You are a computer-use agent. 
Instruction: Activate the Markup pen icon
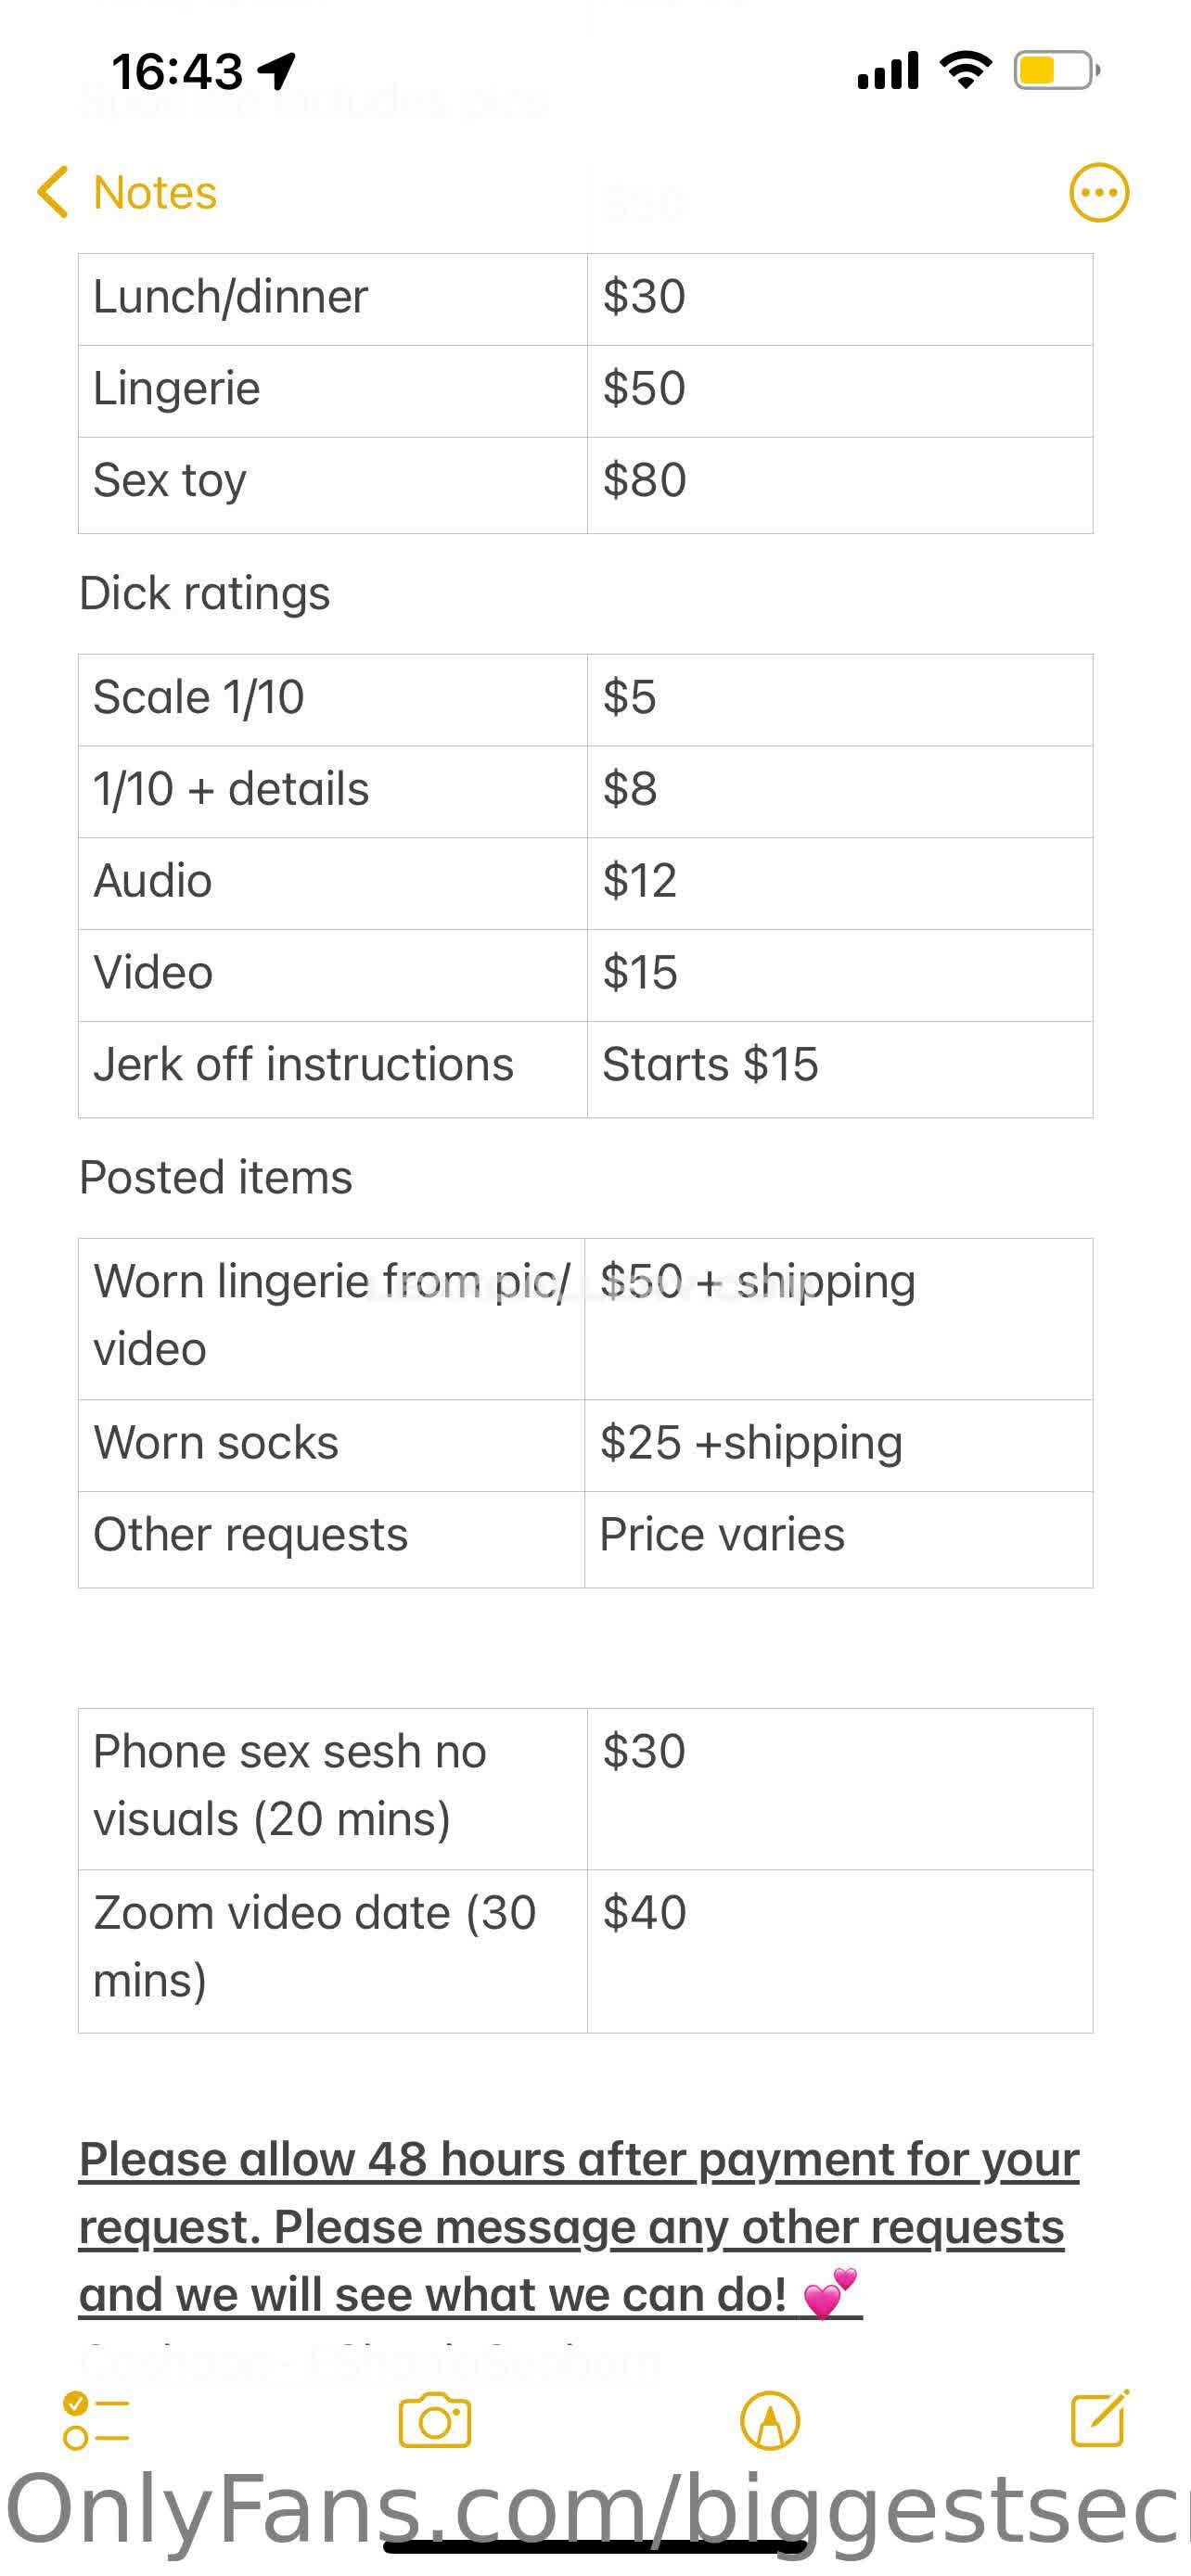click(x=769, y=2421)
